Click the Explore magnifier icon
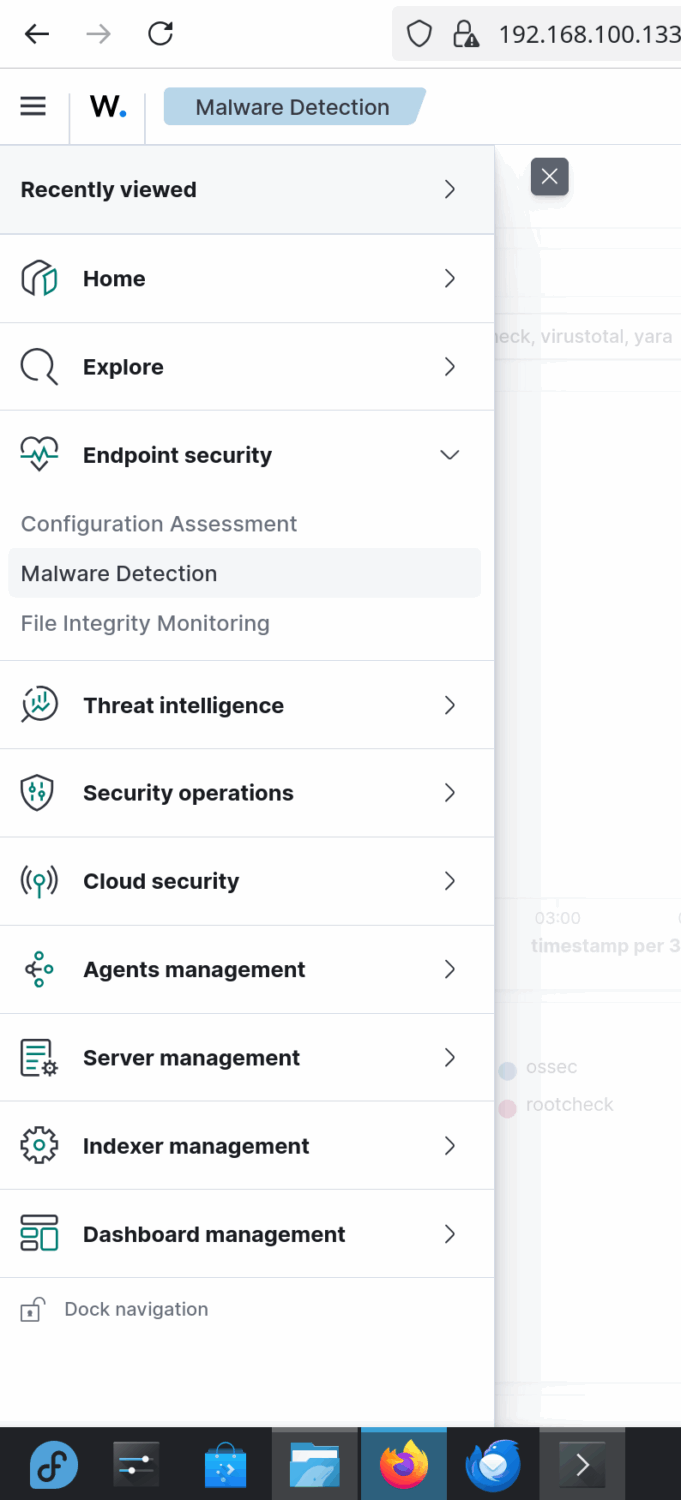Screen dimensions: 681x1500 pos(39,367)
